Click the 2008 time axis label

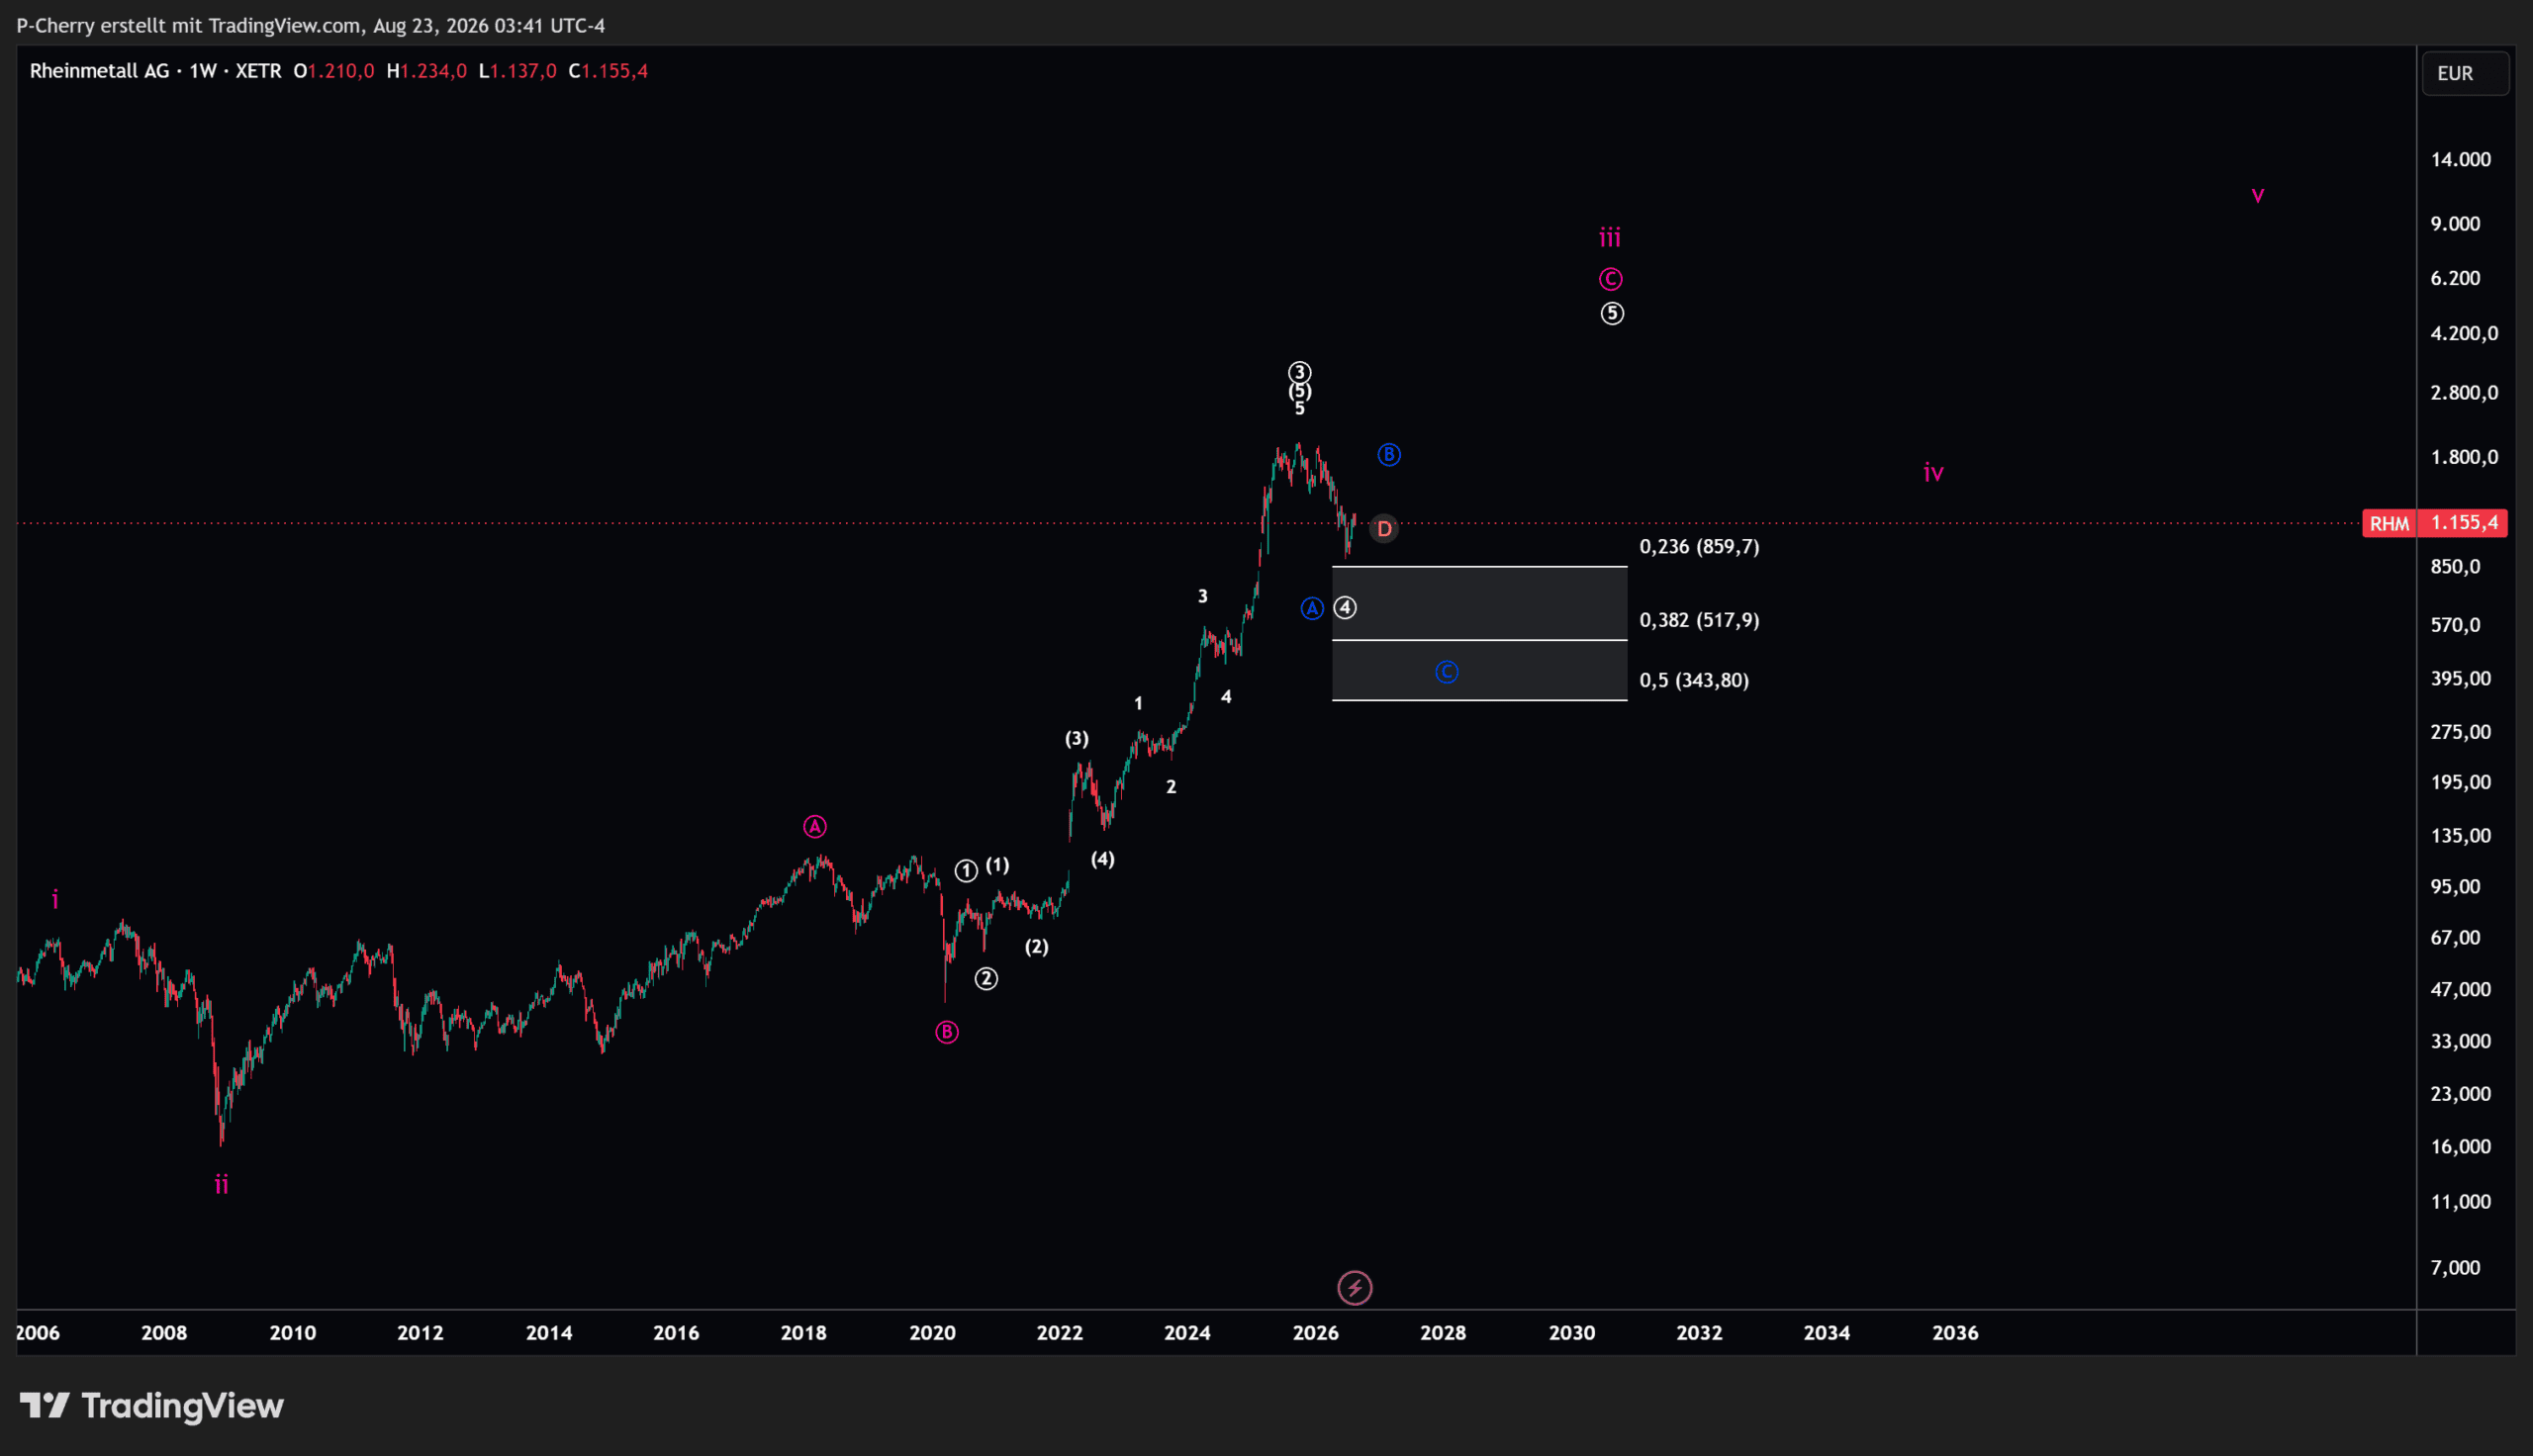tap(164, 1333)
